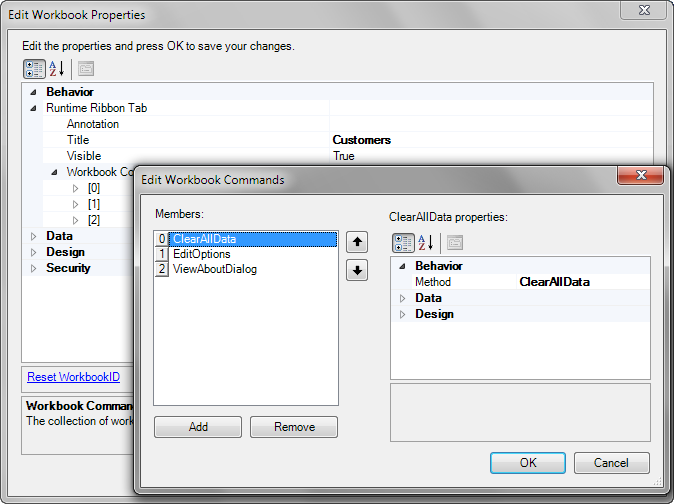This screenshot has height=504, width=674.
Task: Click the Remove button
Action: tap(294, 427)
